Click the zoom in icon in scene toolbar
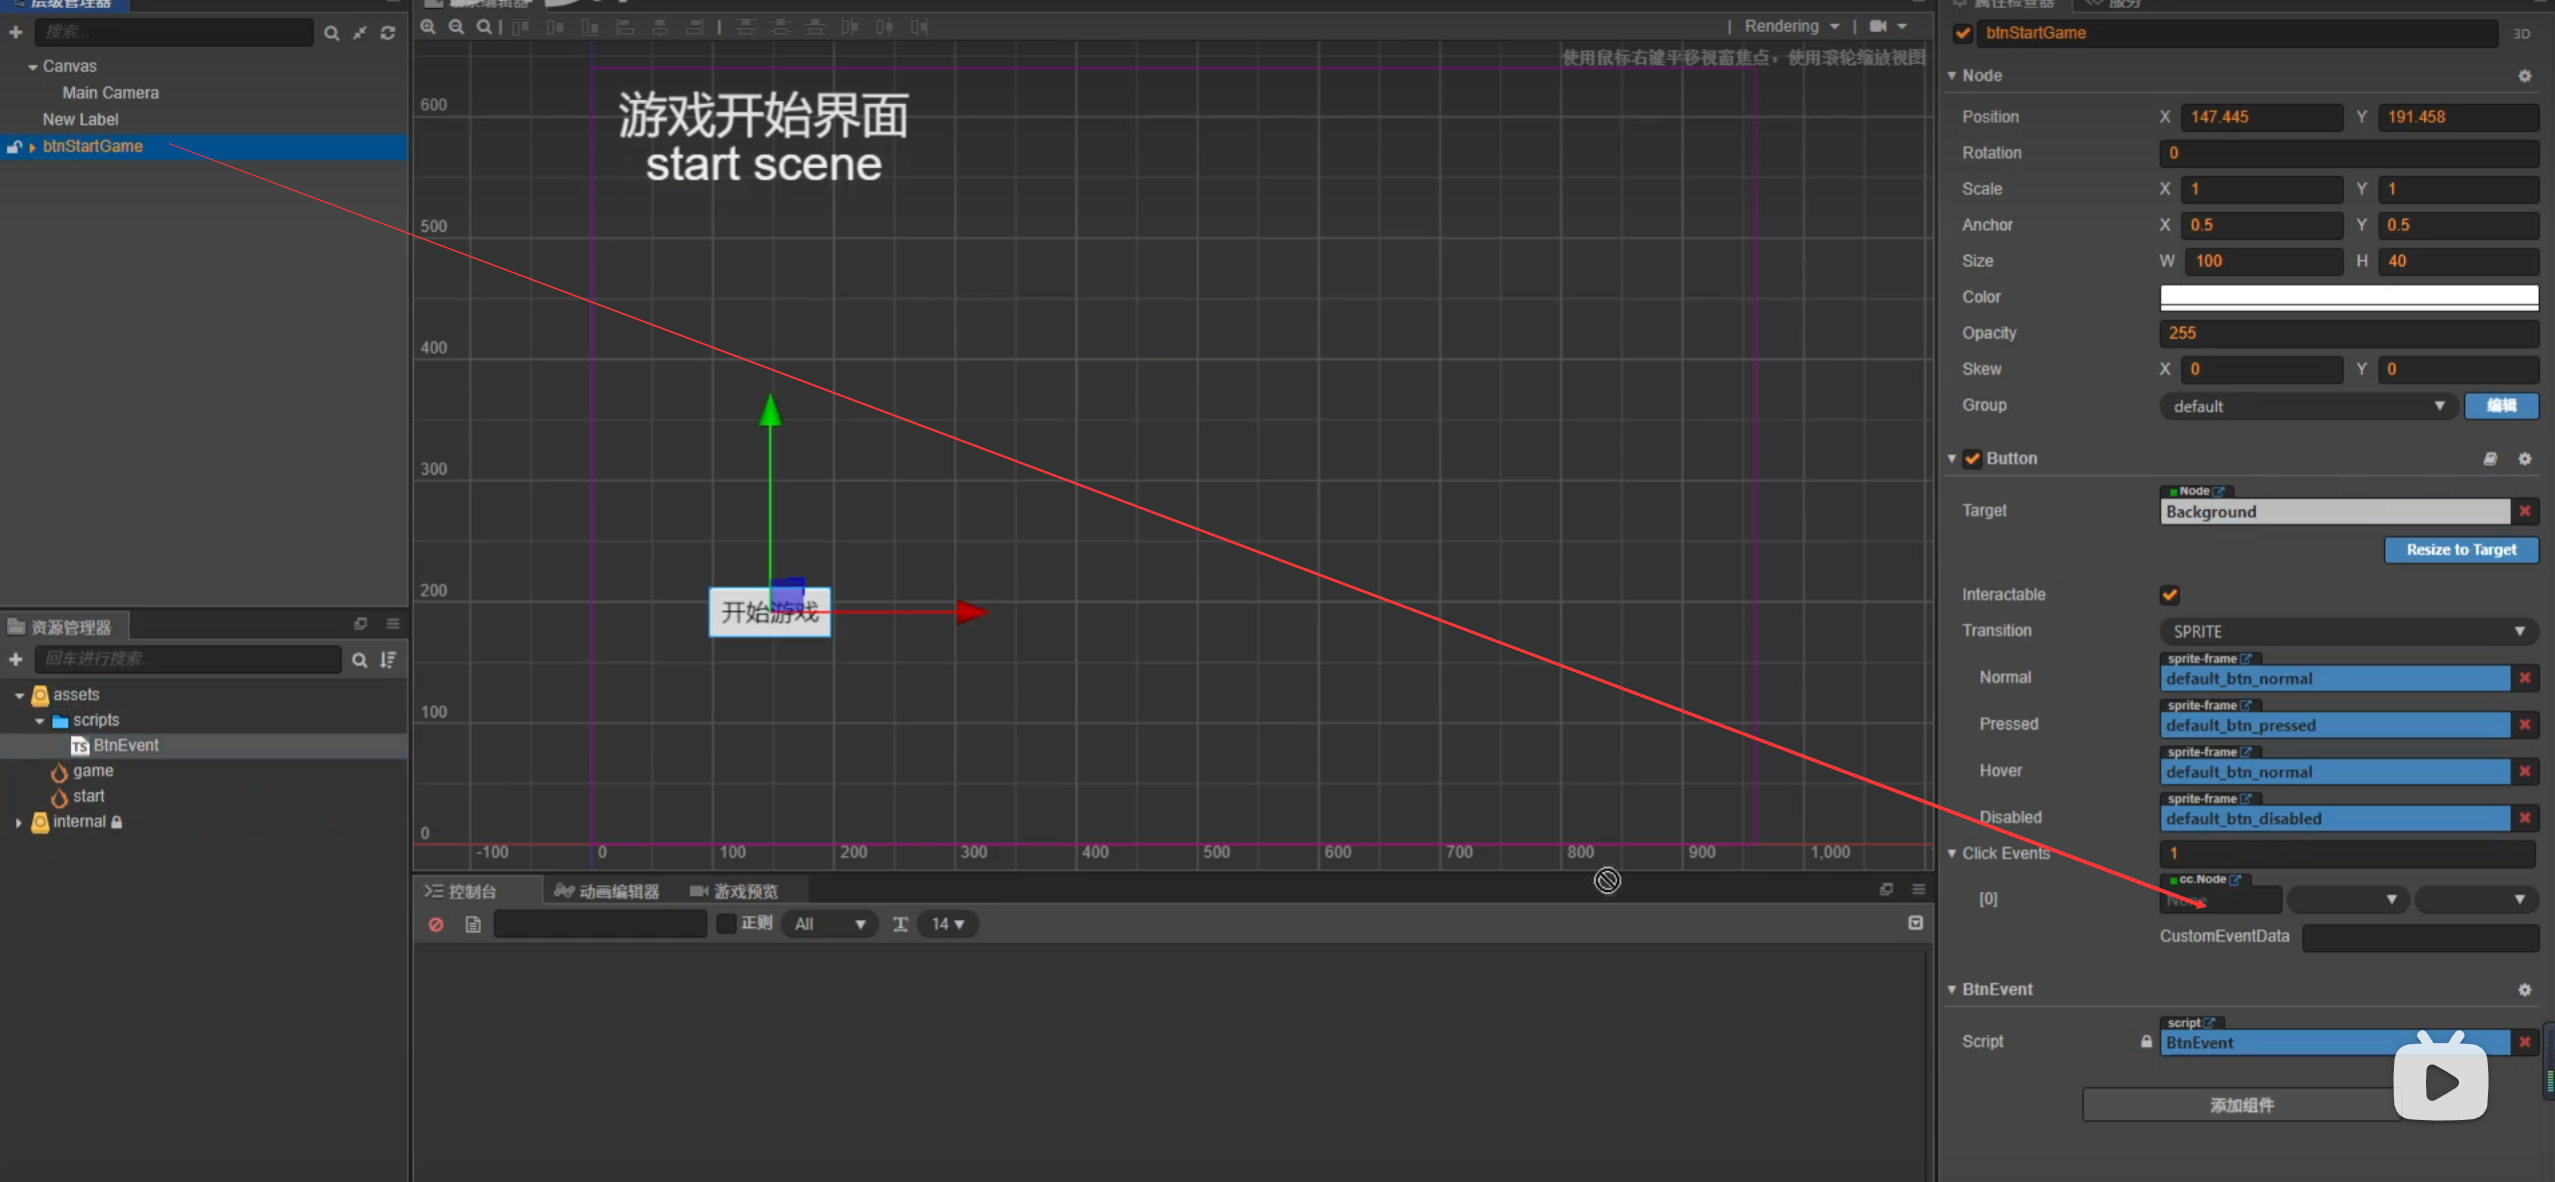The image size is (2555, 1182). pos(428,27)
